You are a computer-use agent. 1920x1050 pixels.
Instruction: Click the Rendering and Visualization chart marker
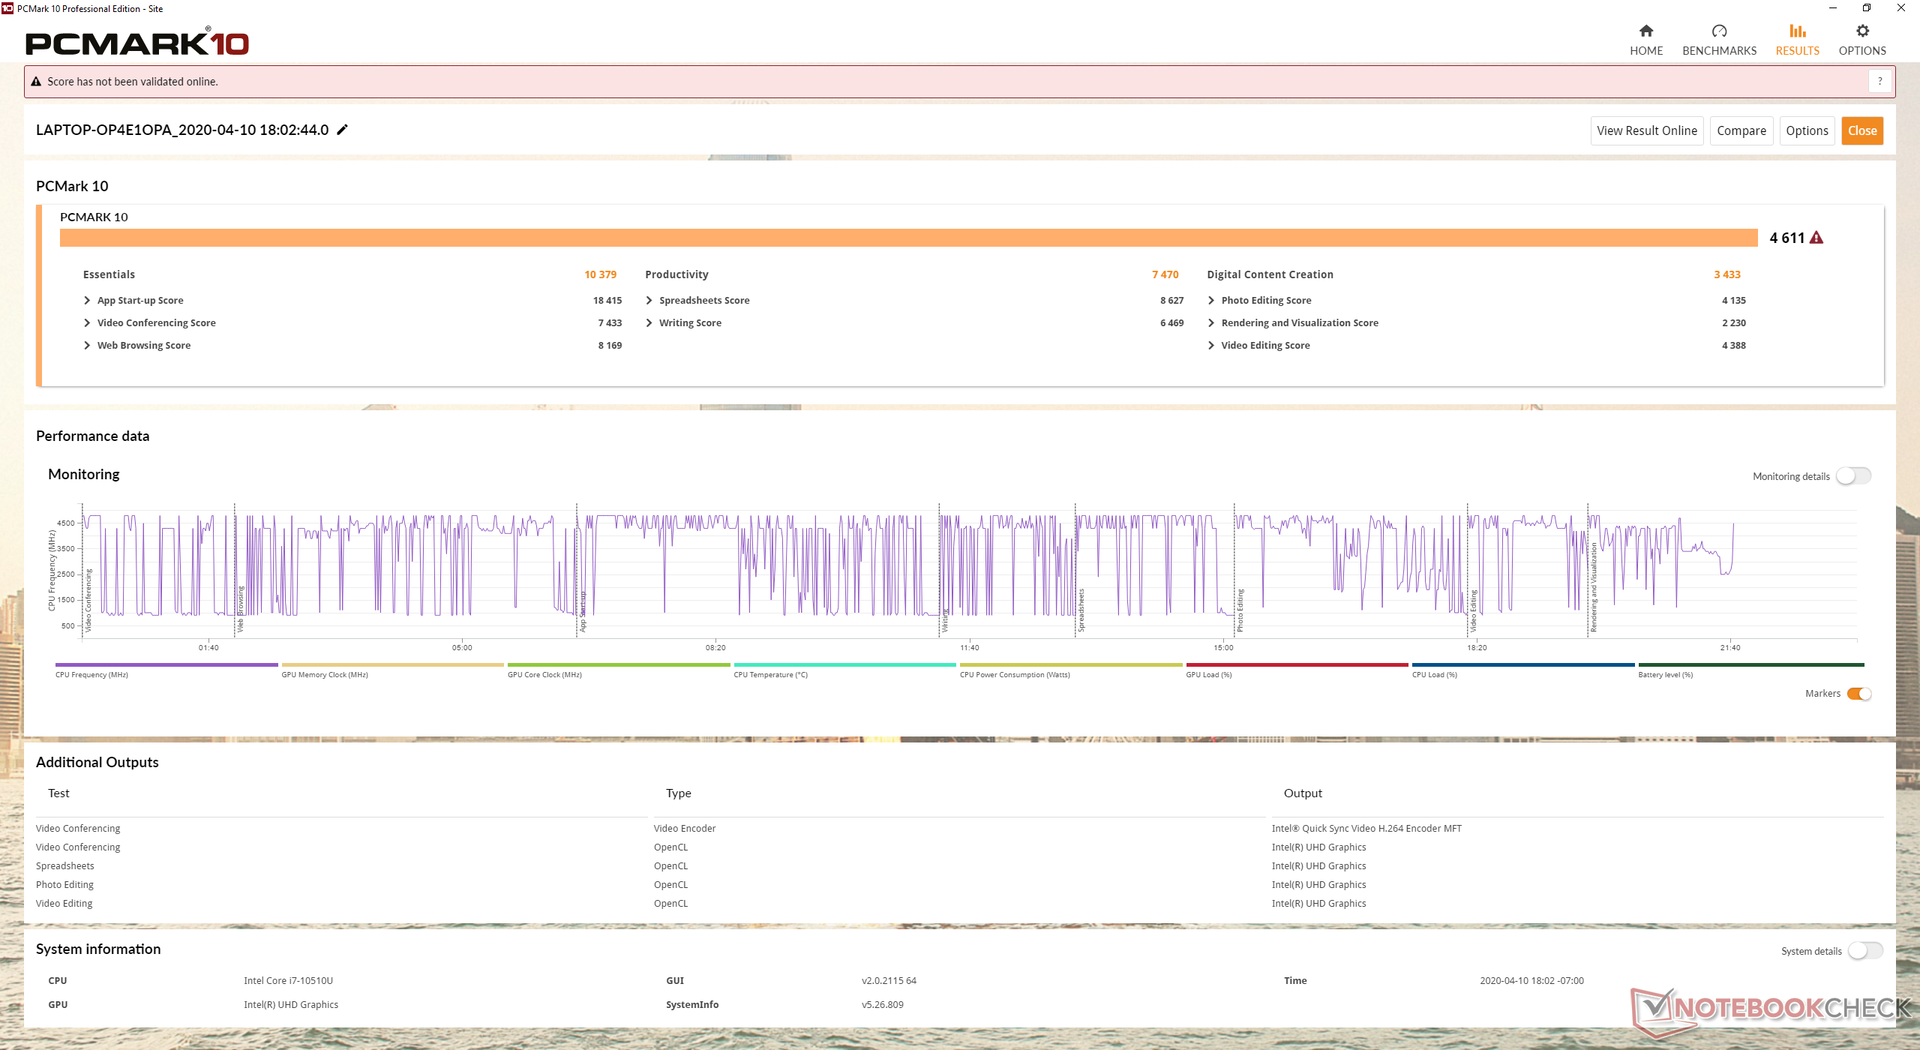[1593, 588]
